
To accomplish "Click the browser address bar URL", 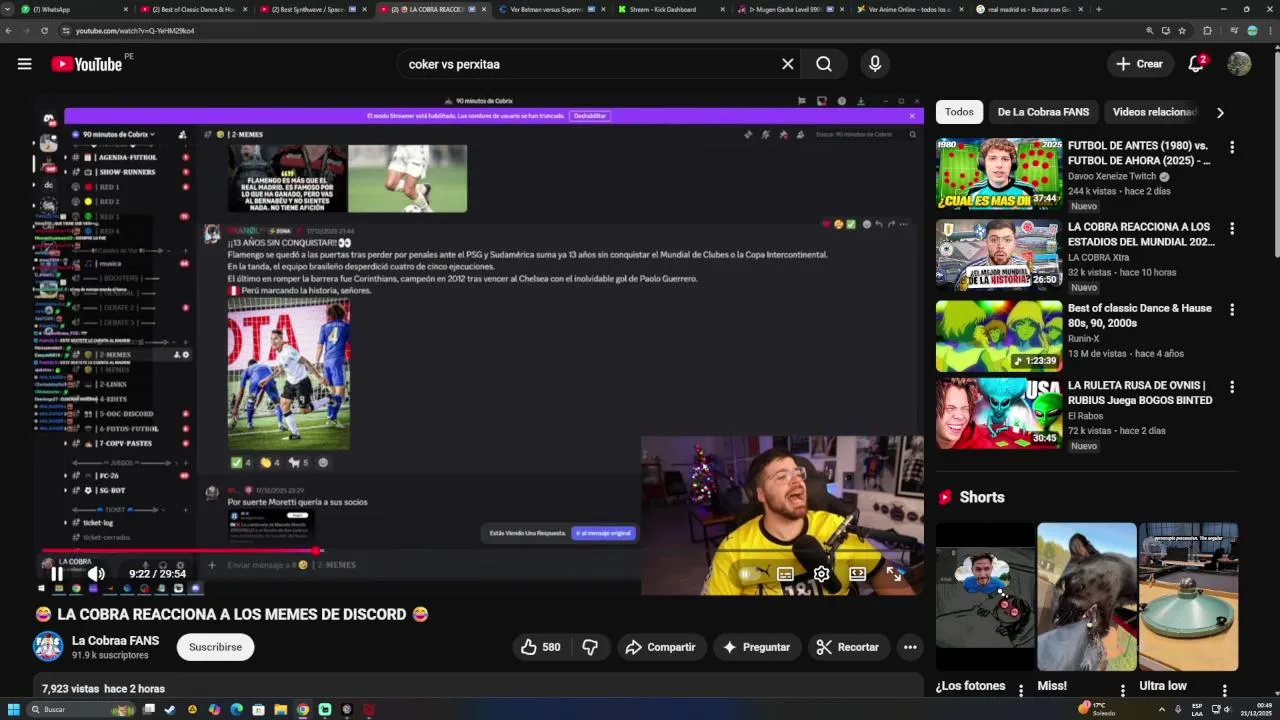I will [x=134, y=31].
